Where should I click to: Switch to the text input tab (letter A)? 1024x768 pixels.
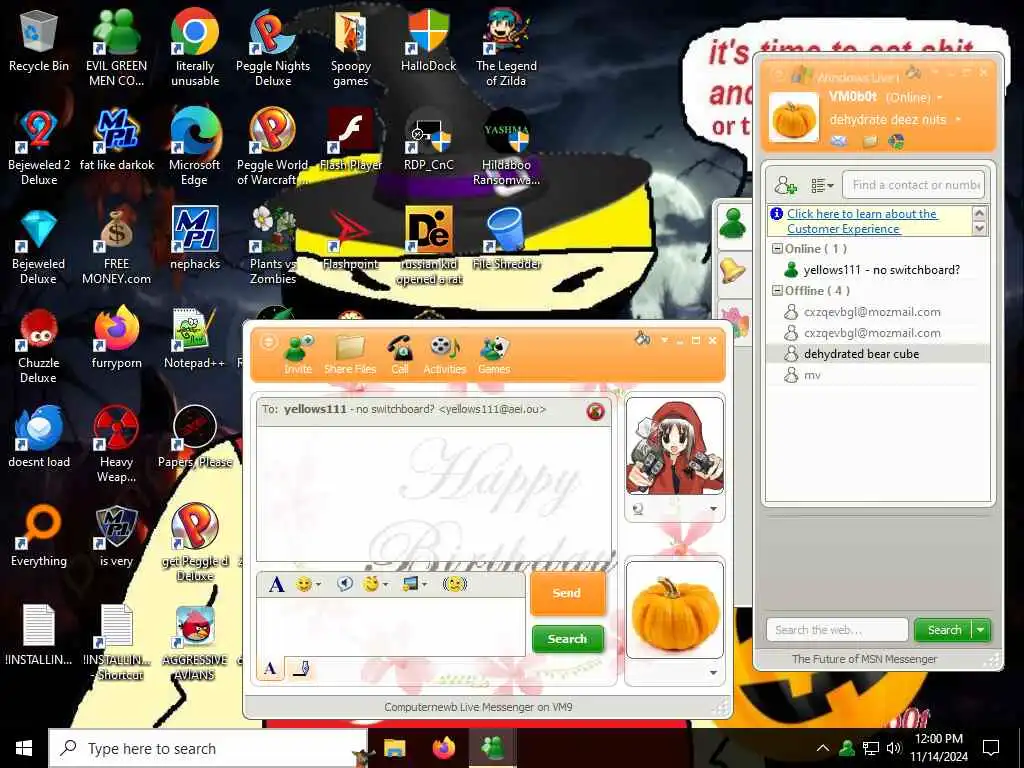(270, 669)
